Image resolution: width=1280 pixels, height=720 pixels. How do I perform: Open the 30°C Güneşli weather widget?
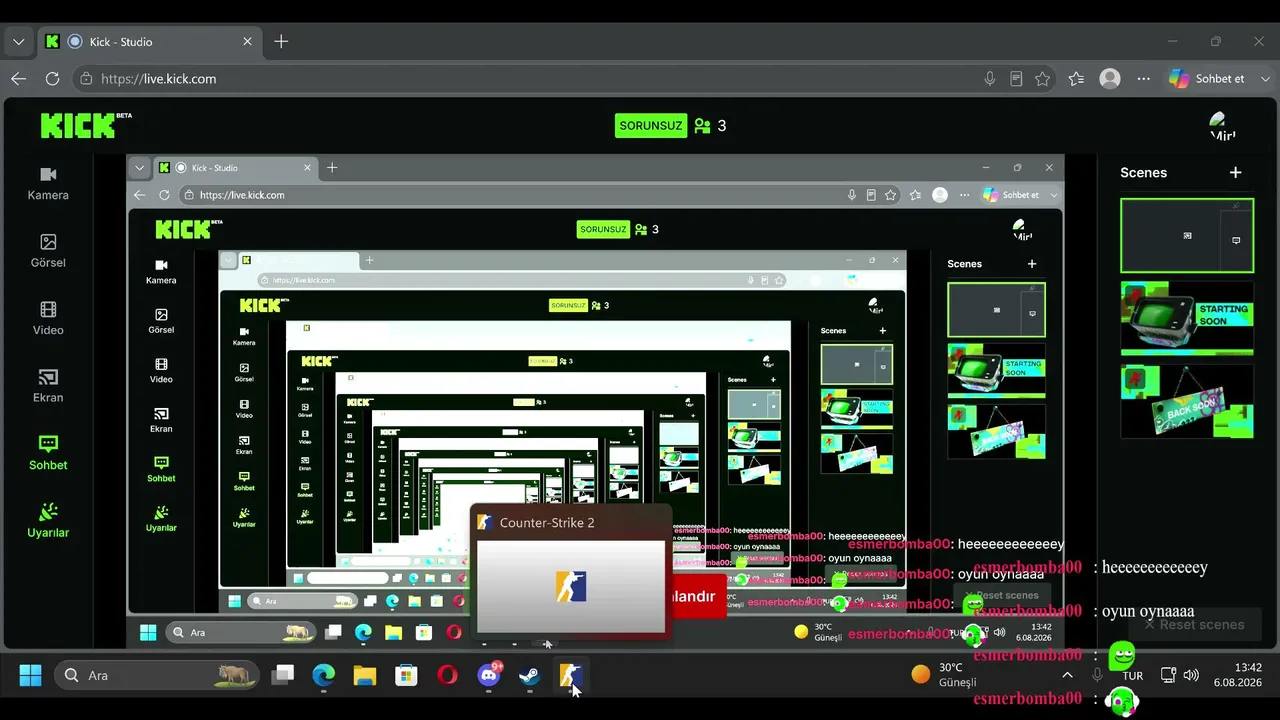944,675
